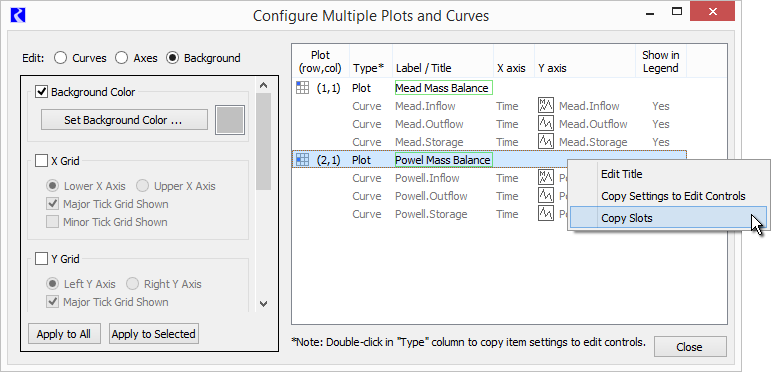This screenshot has width=771, height=372.
Task: Click the Mead Mass Balance title cell
Action: pos(444,88)
